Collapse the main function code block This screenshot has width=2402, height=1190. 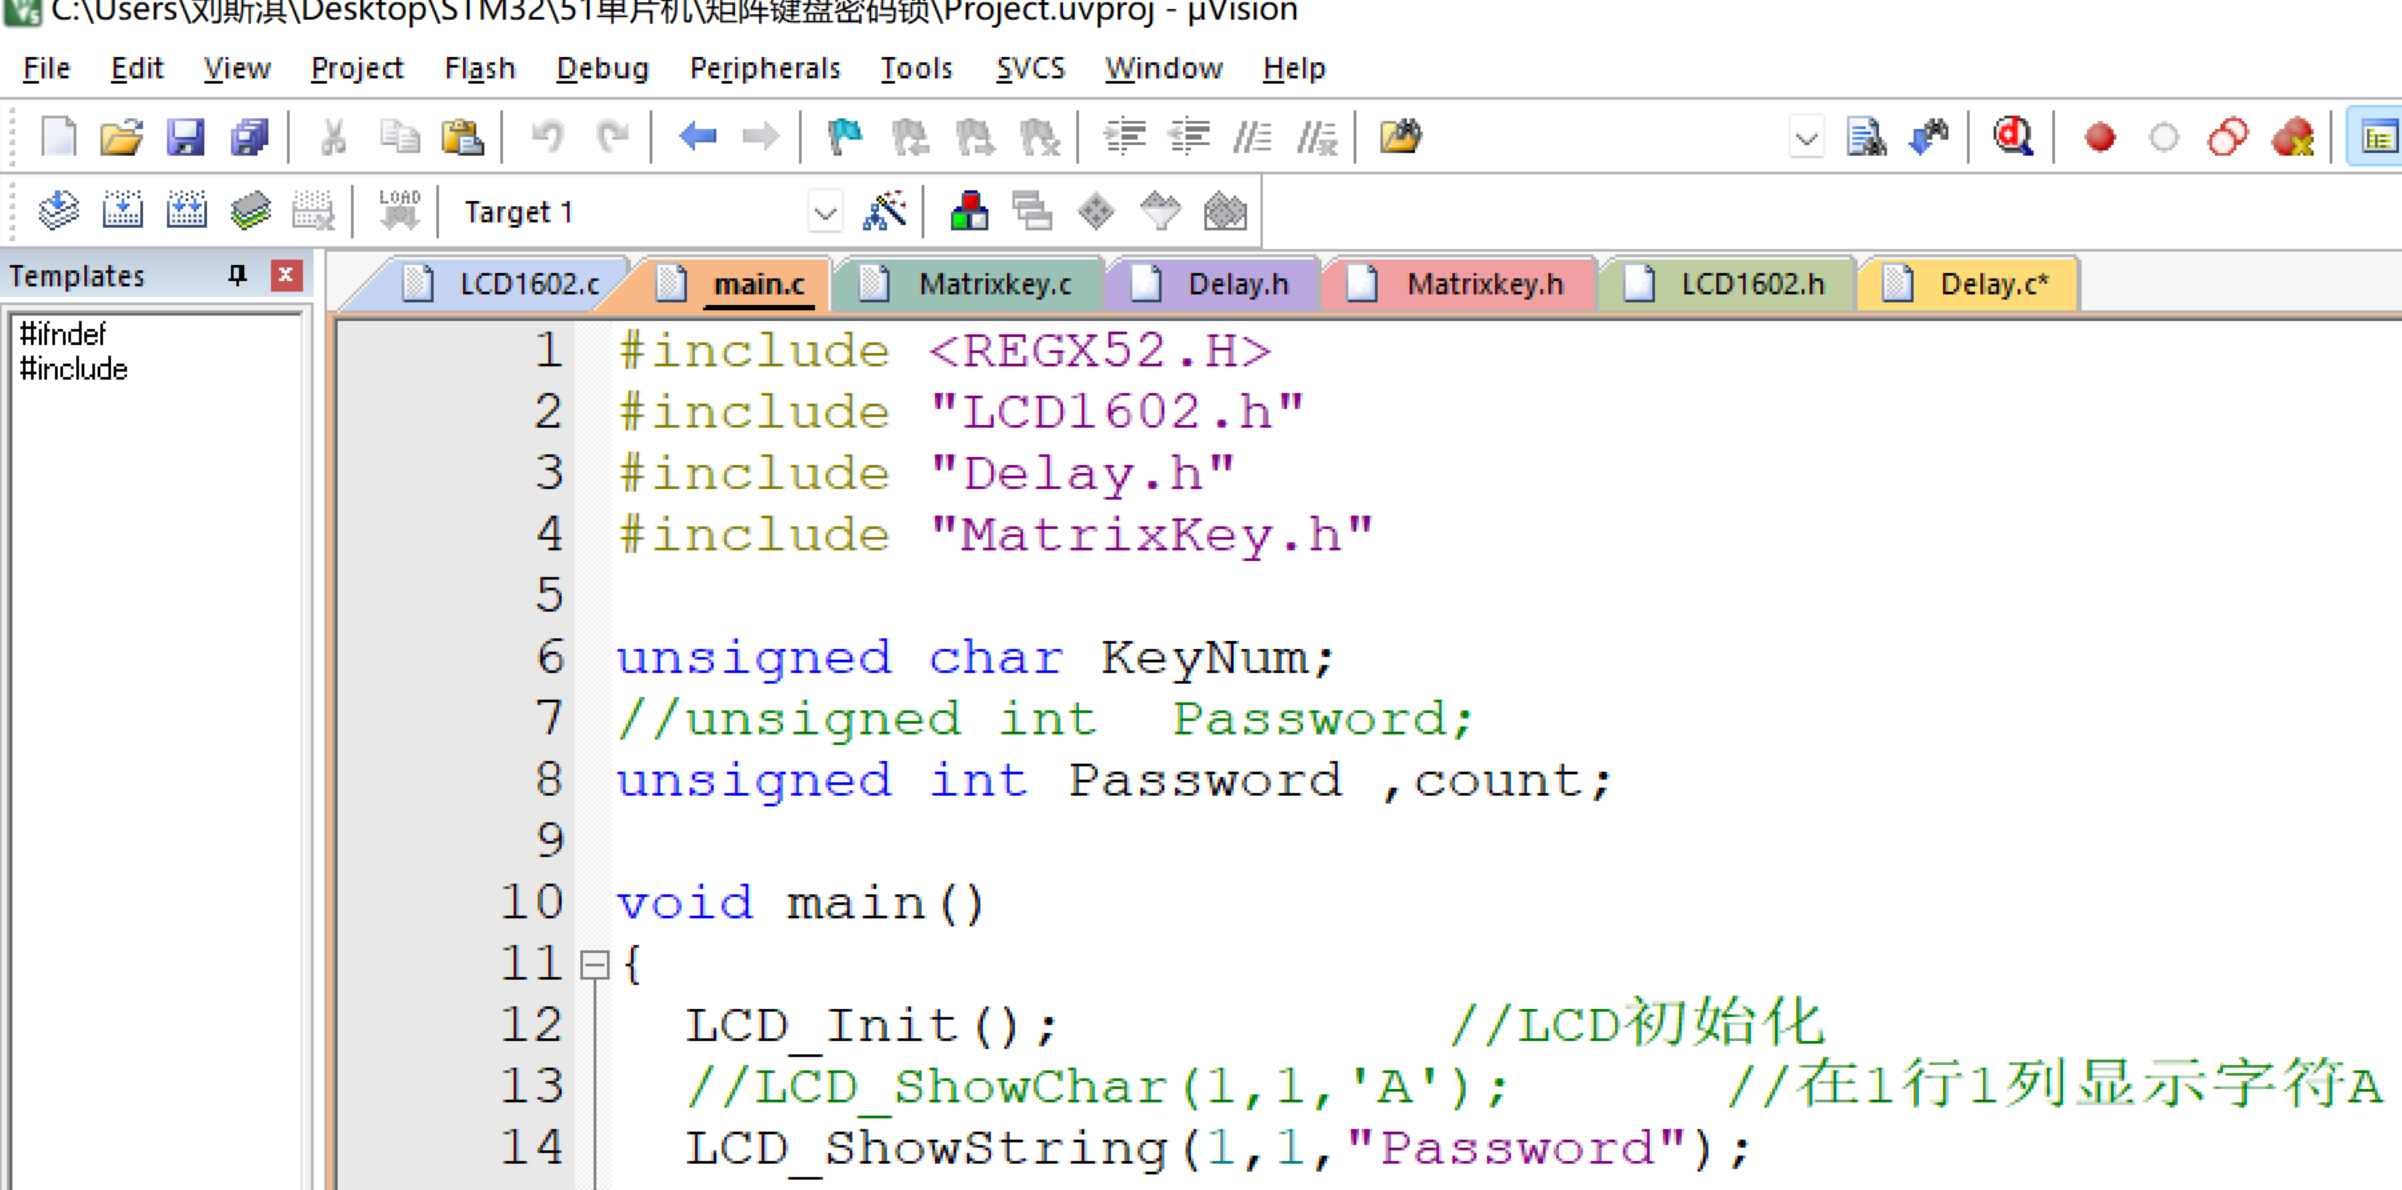tap(595, 965)
